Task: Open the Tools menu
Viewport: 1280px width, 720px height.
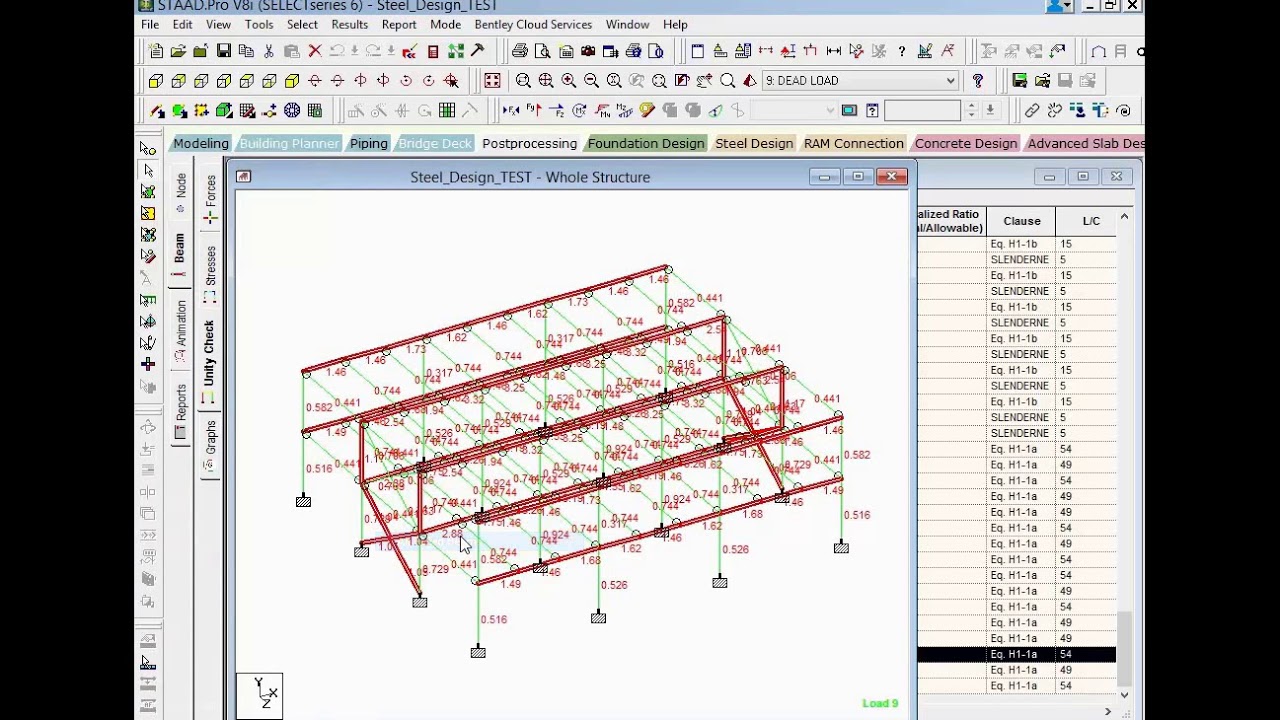Action: [259, 24]
